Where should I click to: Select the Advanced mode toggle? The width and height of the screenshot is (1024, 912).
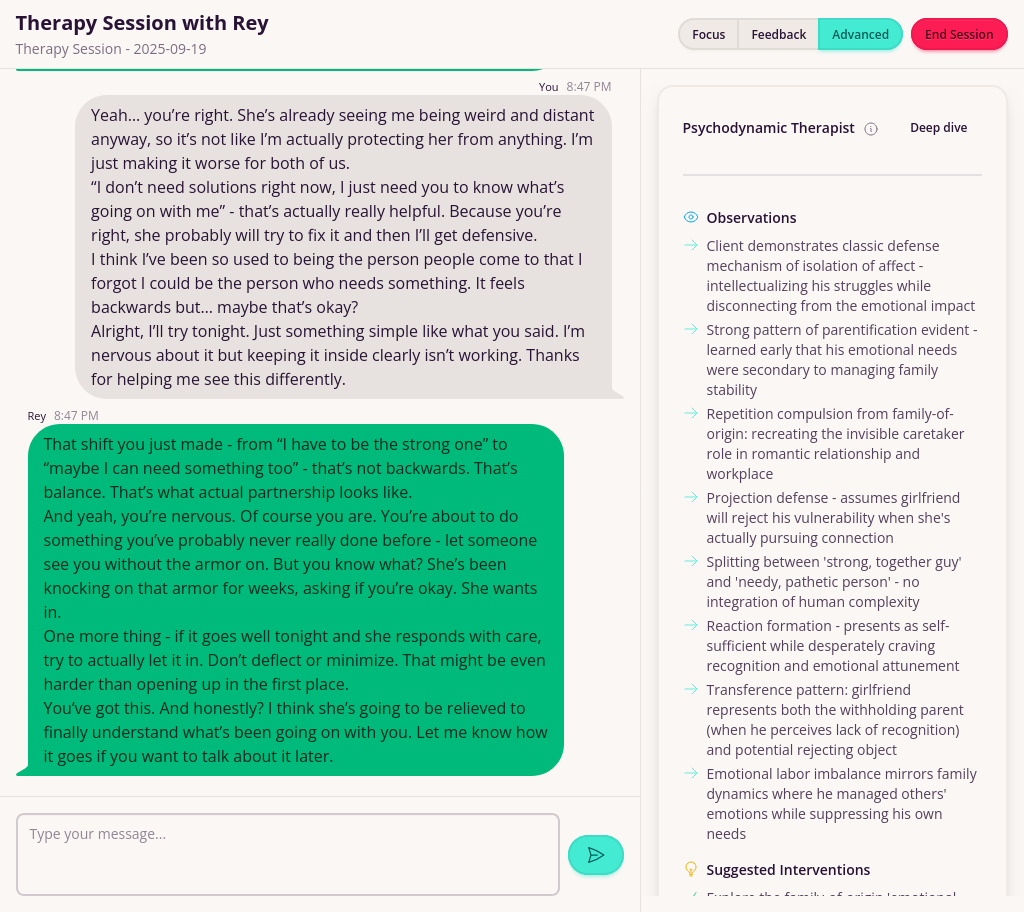[860, 34]
